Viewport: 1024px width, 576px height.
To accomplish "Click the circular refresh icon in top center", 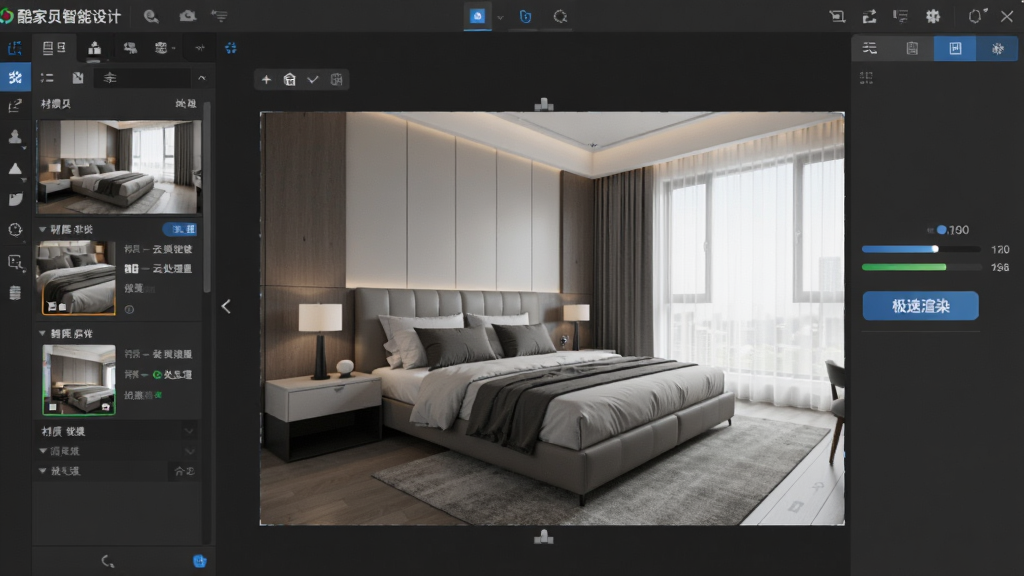I will 560,16.
